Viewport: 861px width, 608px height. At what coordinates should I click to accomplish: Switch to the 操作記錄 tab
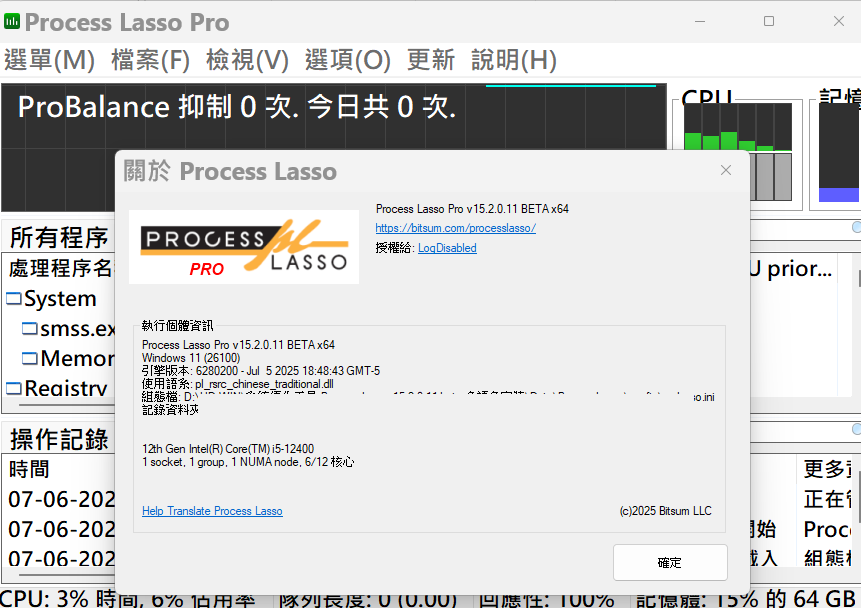point(59,439)
